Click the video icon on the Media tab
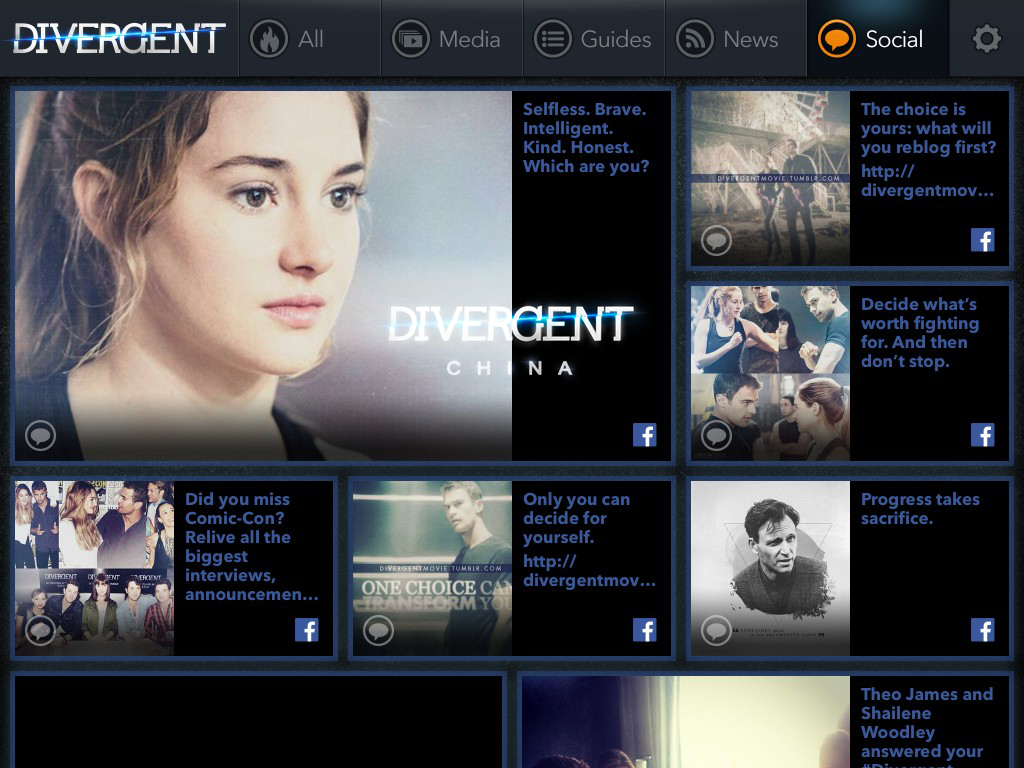This screenshot has height=768, width=1024. (x=410, y=39)
